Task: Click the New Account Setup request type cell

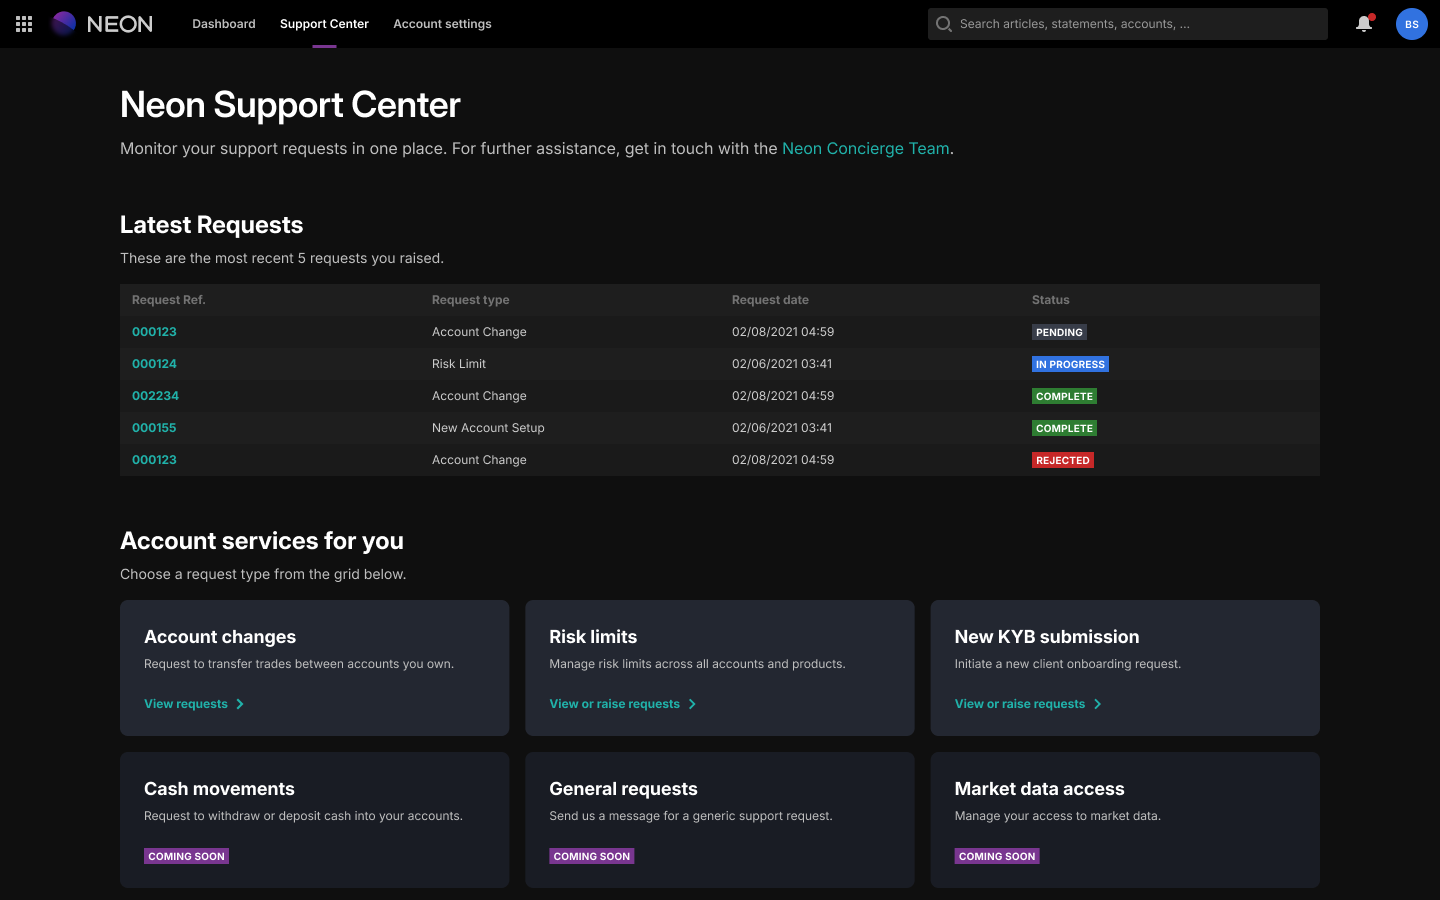Action: [x=488, y=428]
